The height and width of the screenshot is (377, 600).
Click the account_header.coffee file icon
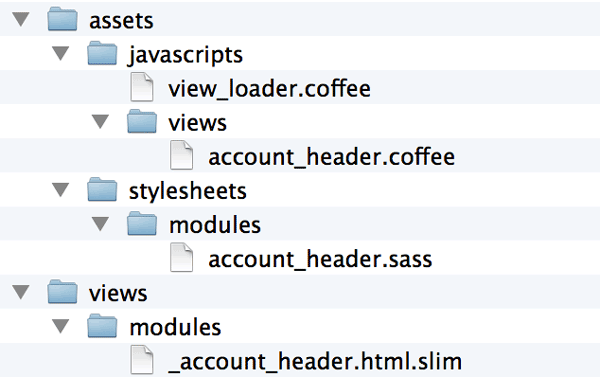[x=181, y=155]
